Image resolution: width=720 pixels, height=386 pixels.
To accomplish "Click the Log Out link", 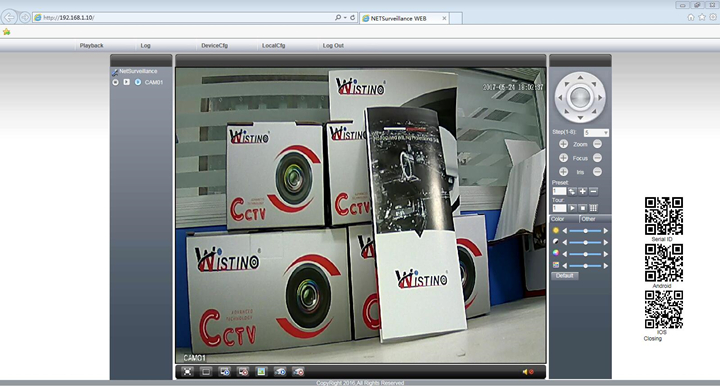I will 333,45.
